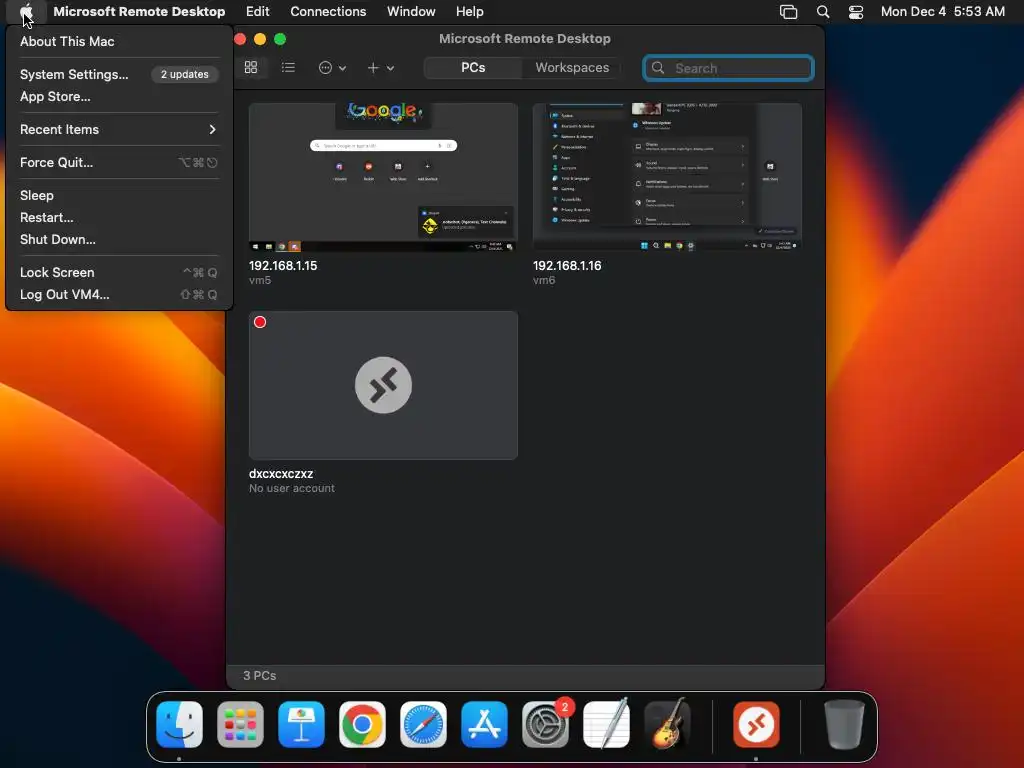Expand Recent Items submenu
Viewport: 1024px width, 768px height.
[119, 129]
